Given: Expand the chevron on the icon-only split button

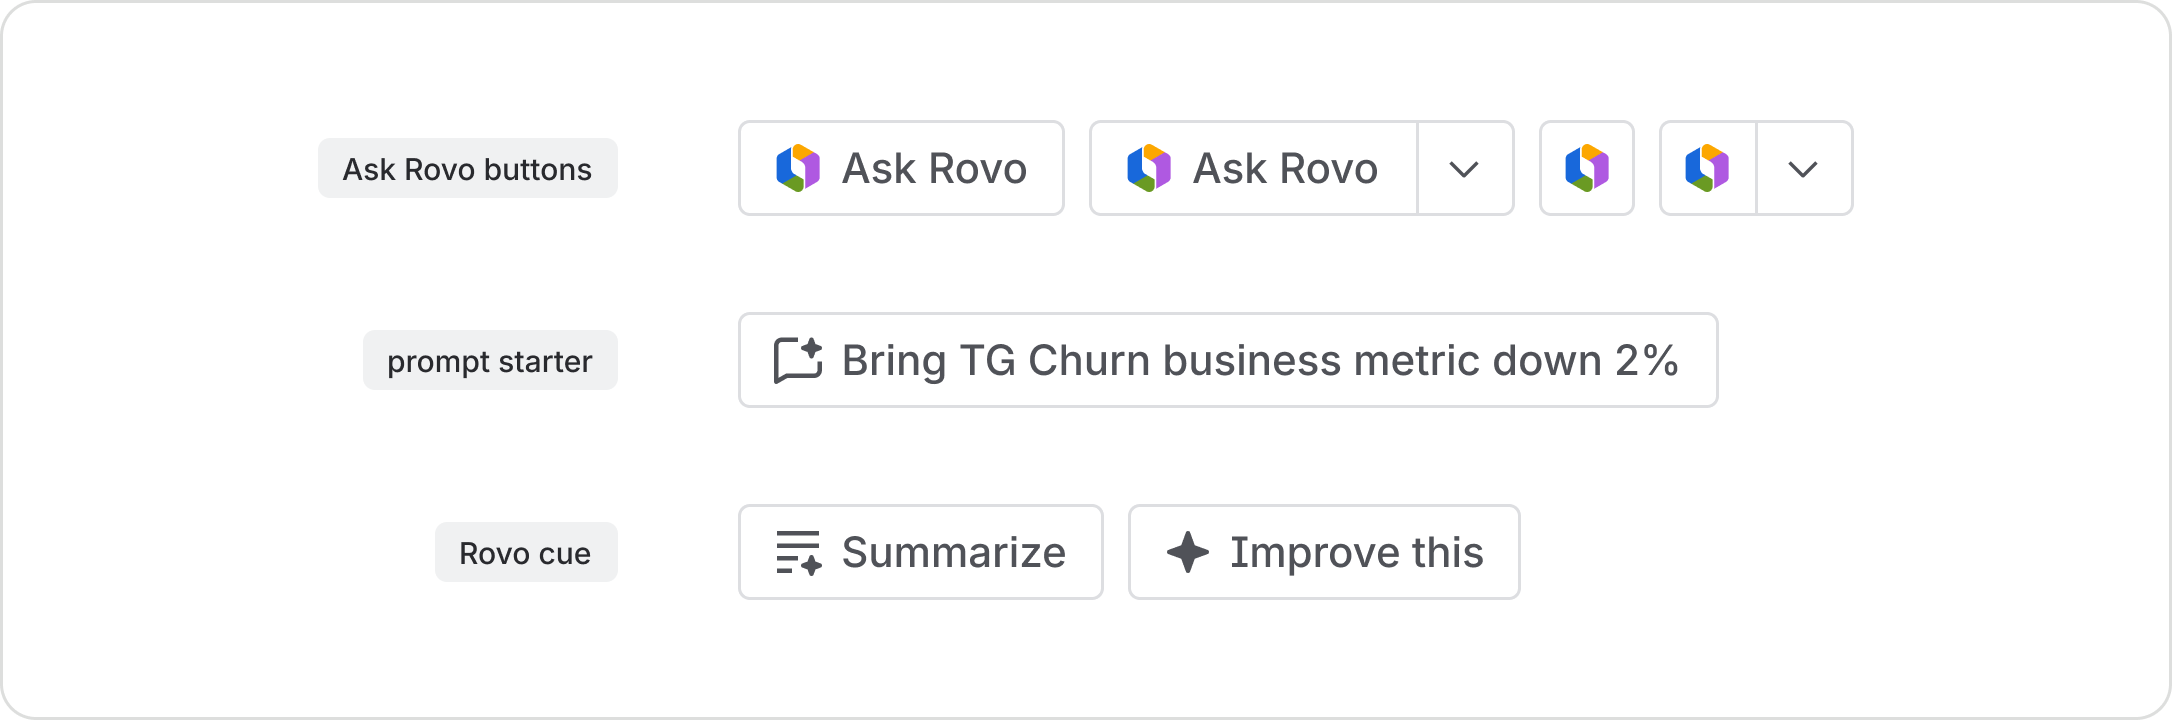Looking at the screenshot, I should point(1803,168).
